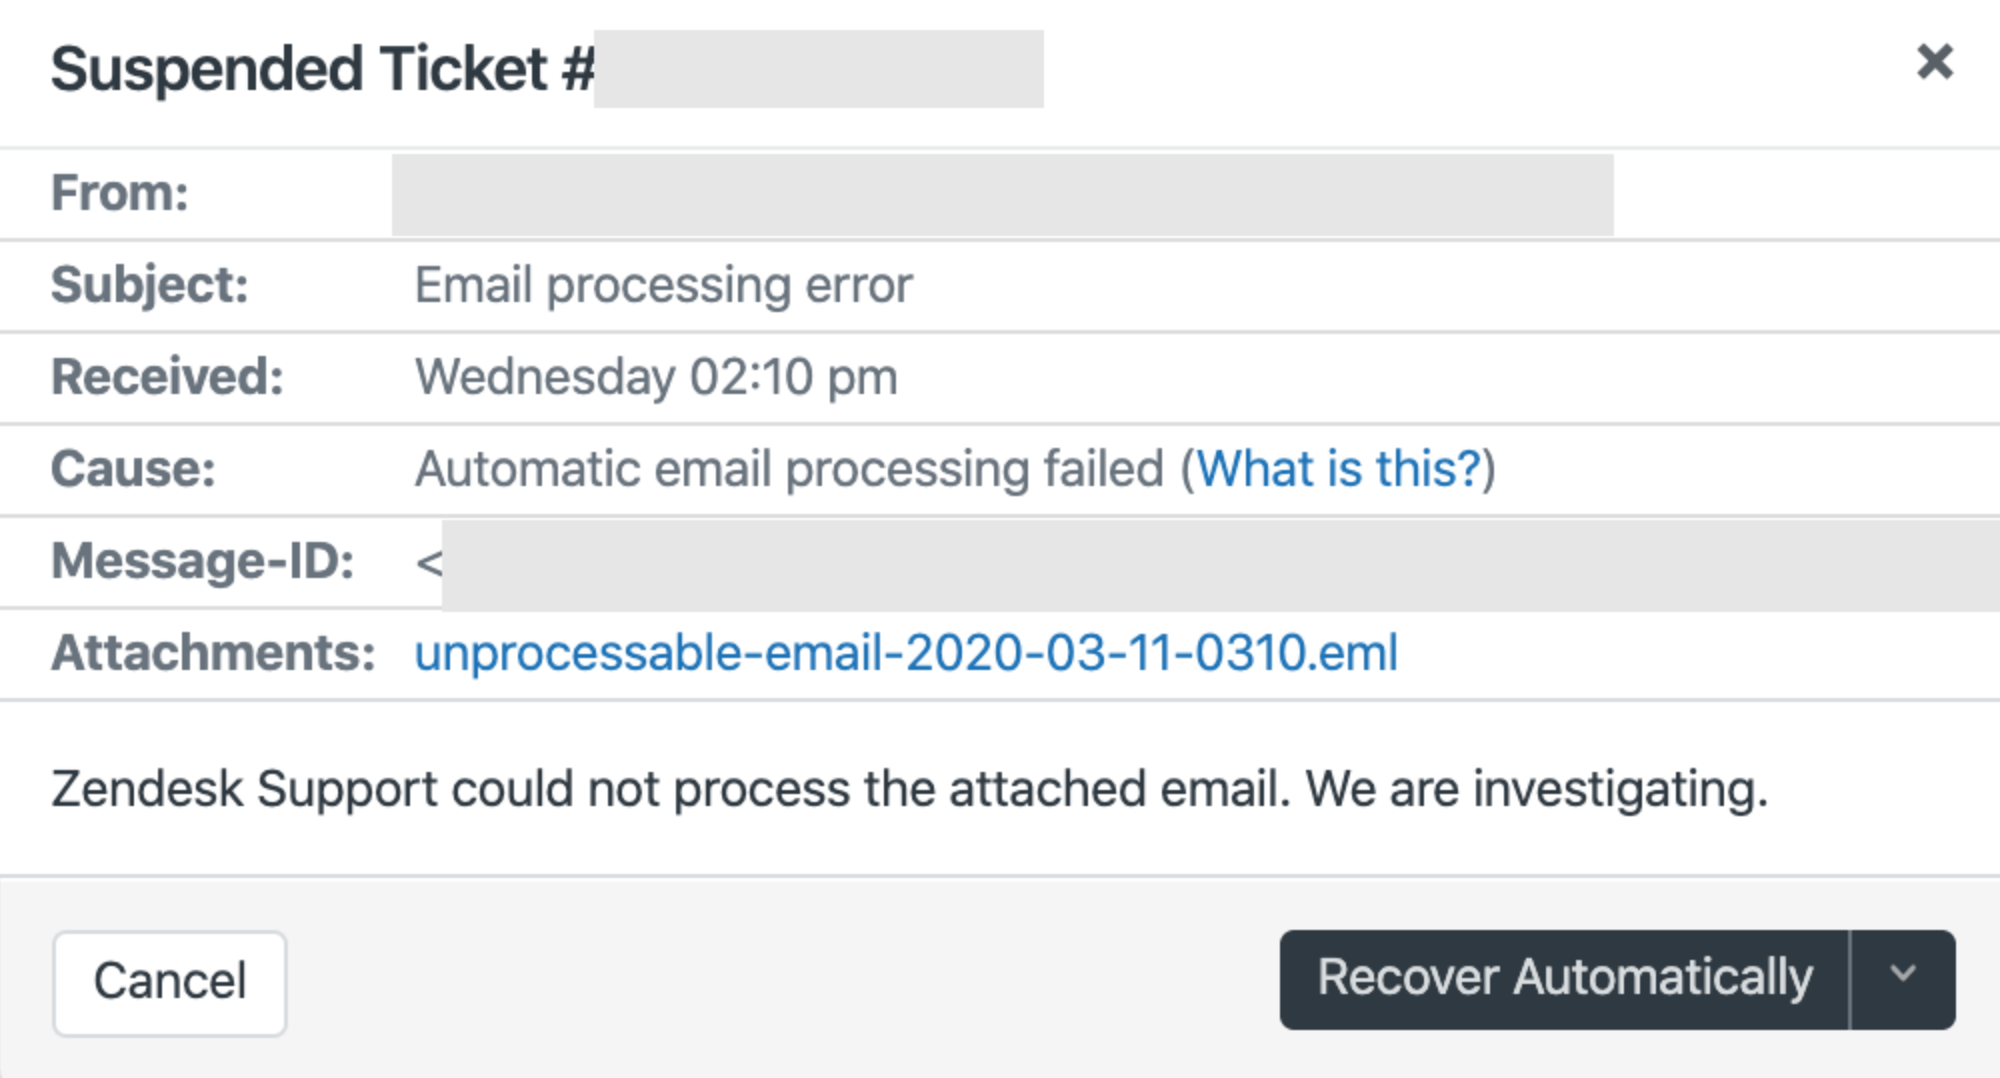Viewport: 2000px width, 1078px height.
Task: Click the redacted From sender value
Action: [x=1002, y=195]
